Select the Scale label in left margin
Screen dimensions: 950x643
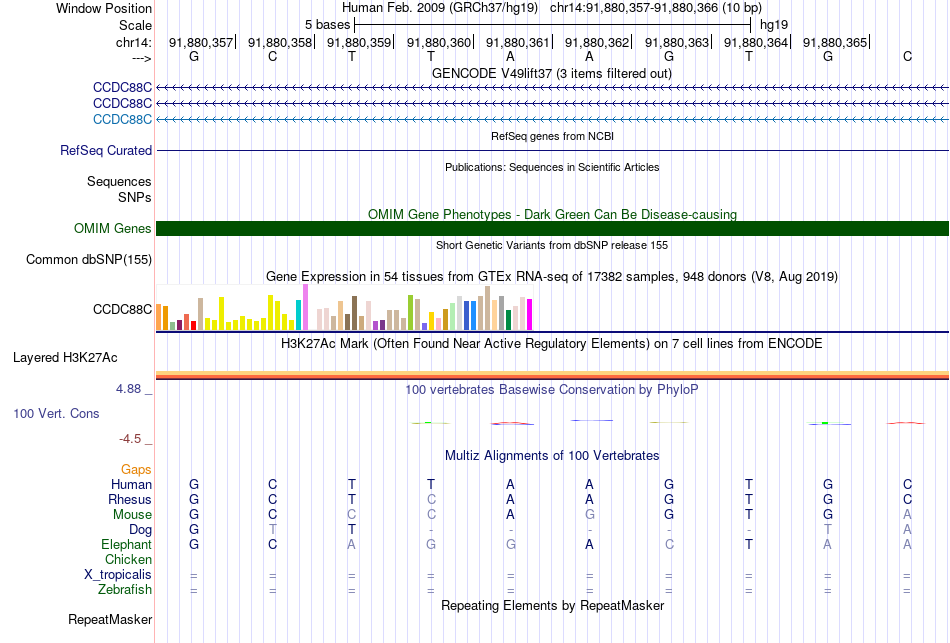(x=135, y=25)
